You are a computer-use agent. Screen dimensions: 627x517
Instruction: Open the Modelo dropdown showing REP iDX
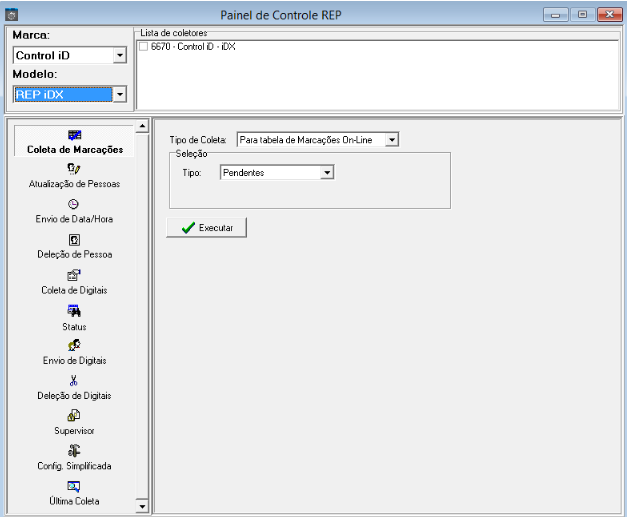pos(119,94)
